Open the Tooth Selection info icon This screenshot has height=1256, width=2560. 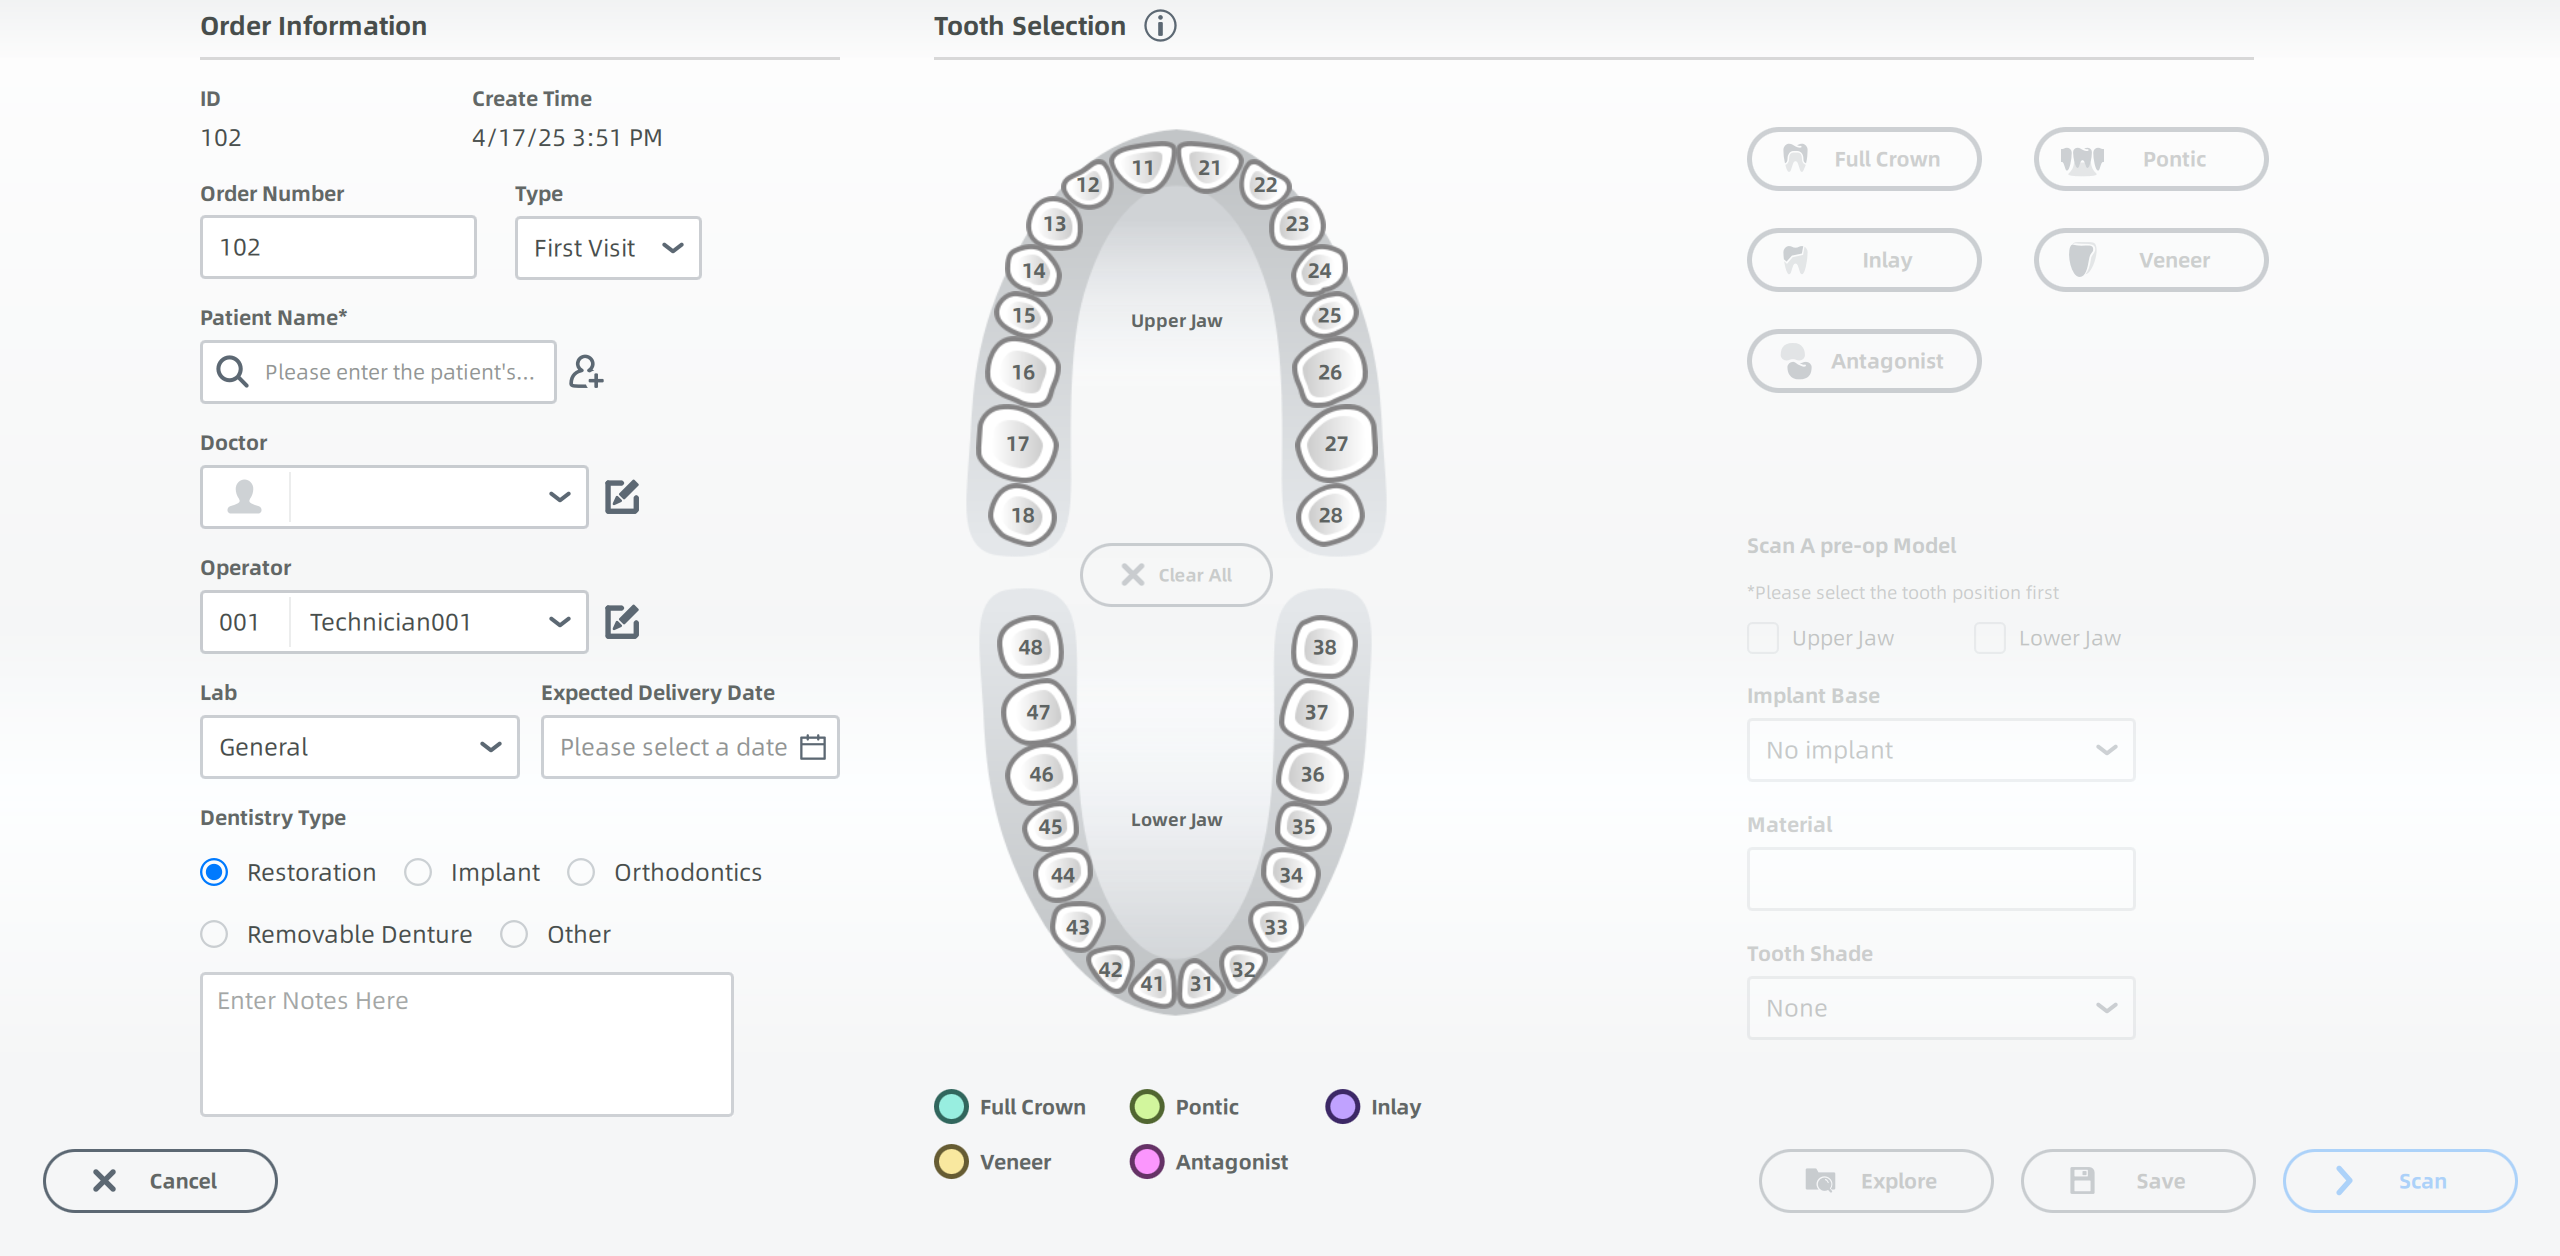pyautogui.click(x=1160, y=26)
